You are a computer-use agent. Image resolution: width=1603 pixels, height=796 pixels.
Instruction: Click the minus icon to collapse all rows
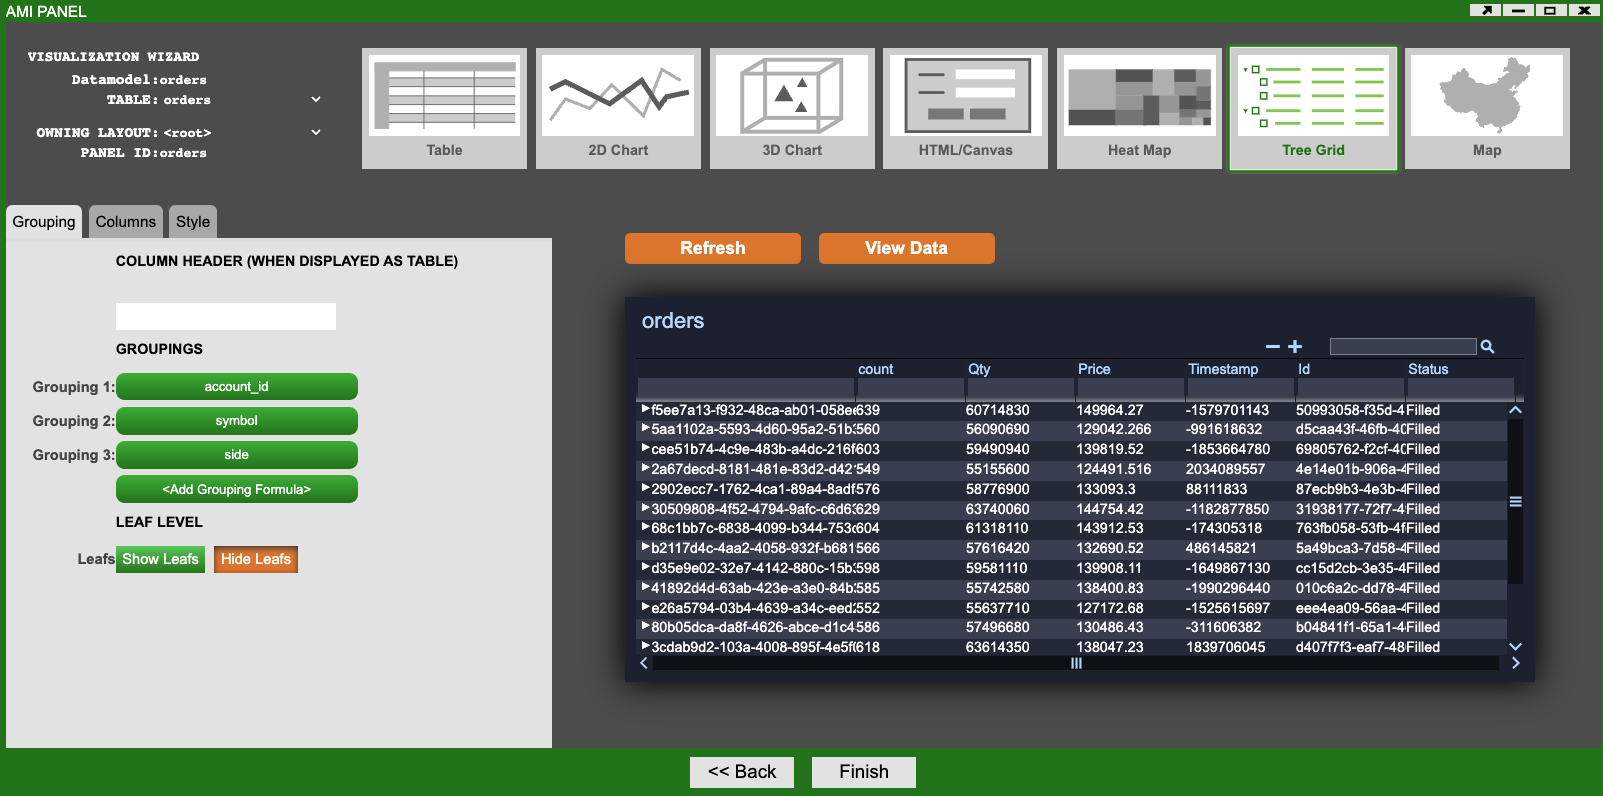[1273, 347]
